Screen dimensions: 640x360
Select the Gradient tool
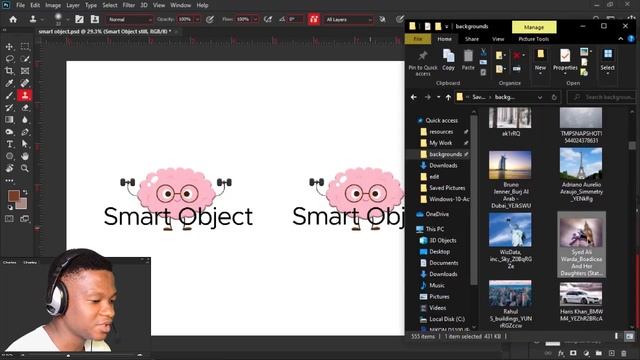[9, 120]
